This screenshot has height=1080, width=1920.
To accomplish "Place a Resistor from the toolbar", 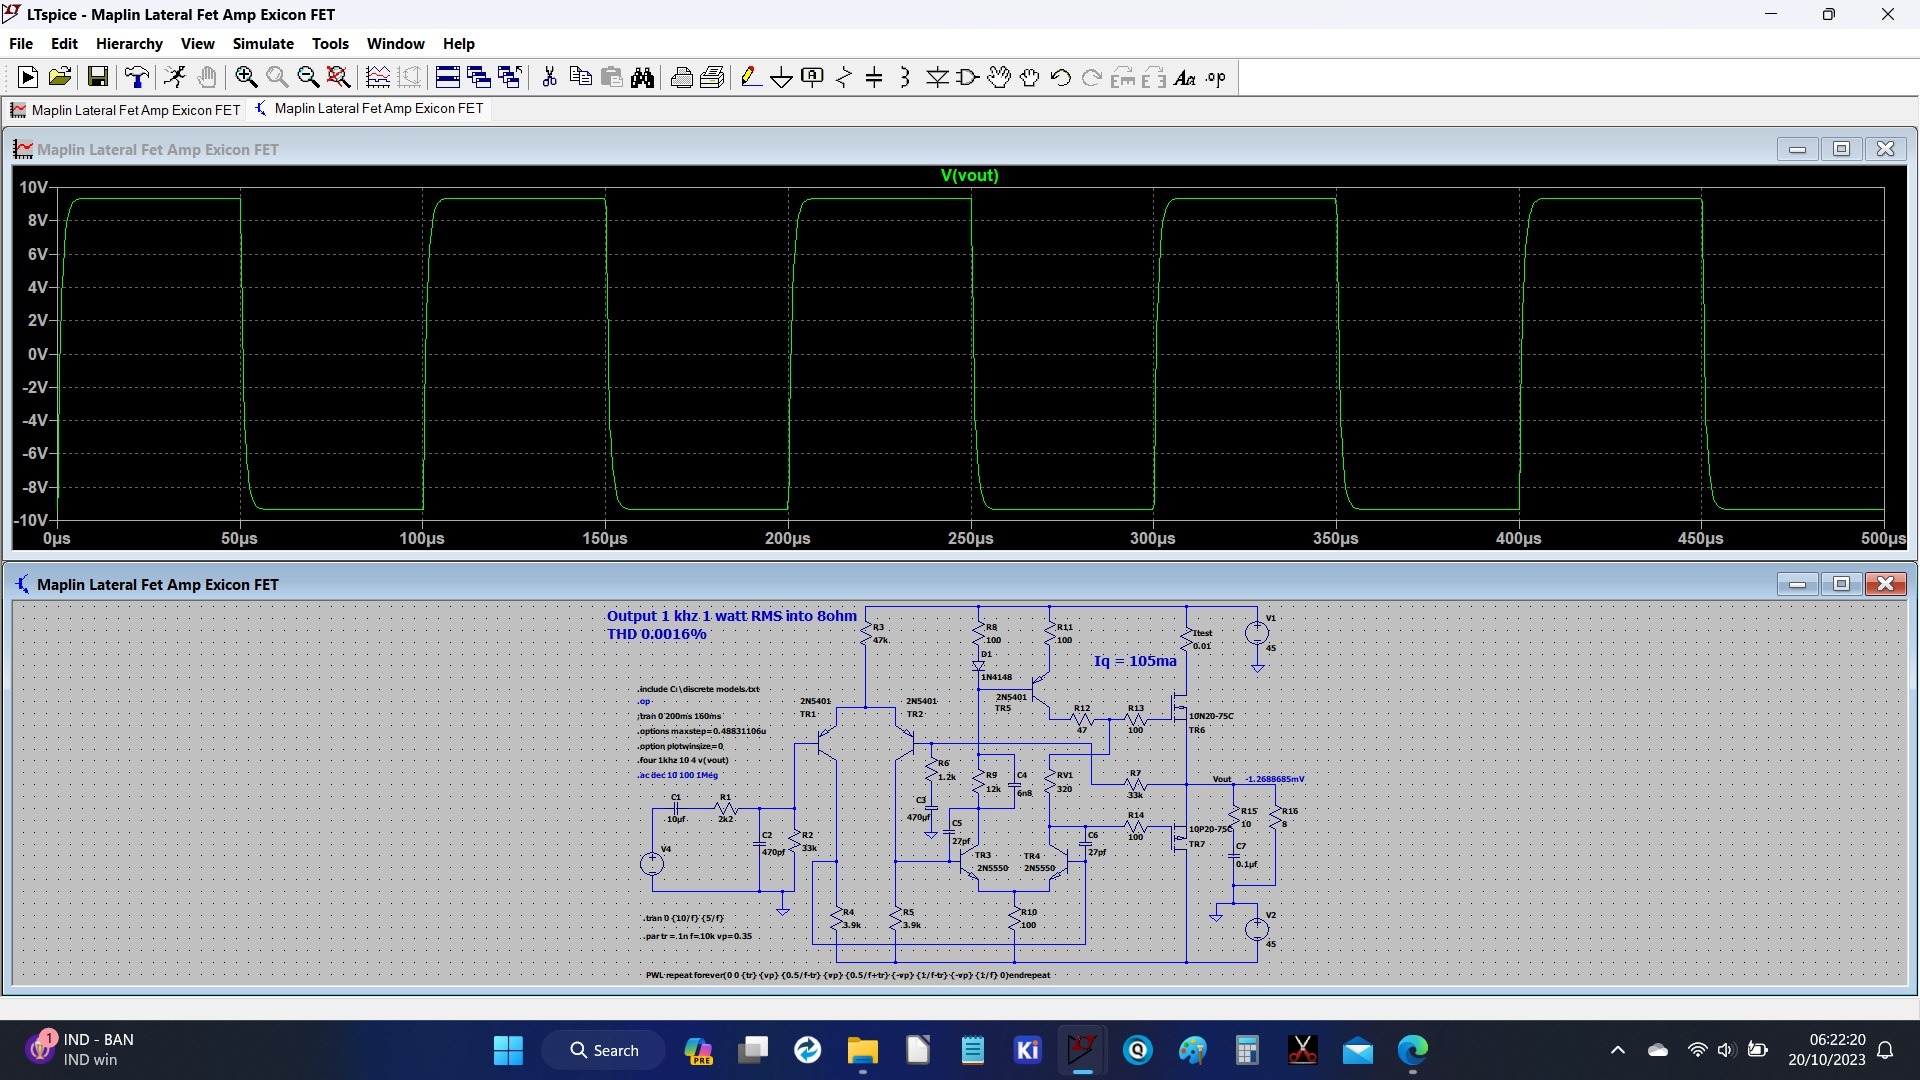I will [844, 77].
